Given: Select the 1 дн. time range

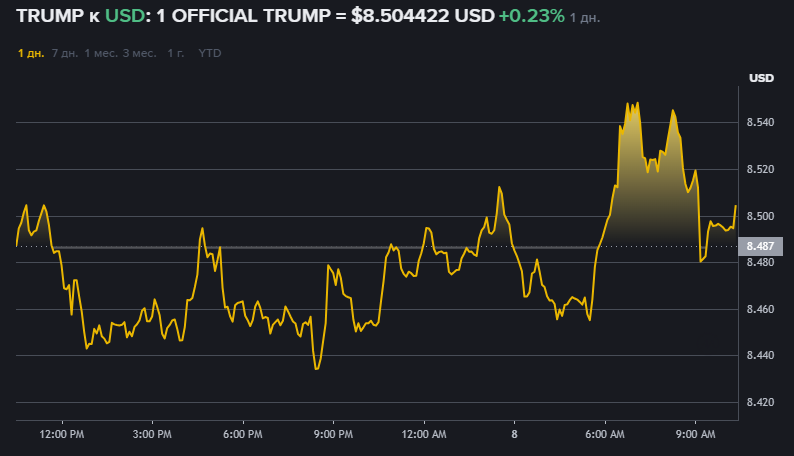Looking at the screenshot, I should pyautogui.click(x=31, y=53).
